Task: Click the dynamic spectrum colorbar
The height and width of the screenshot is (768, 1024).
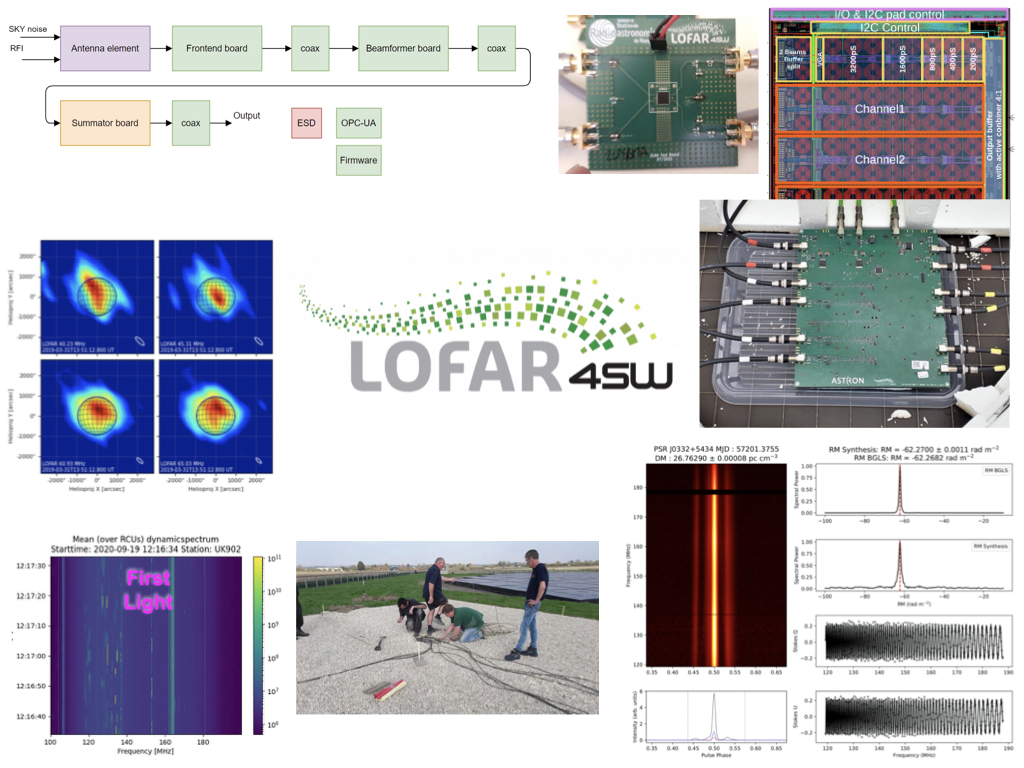Action: tap(258, 646)
